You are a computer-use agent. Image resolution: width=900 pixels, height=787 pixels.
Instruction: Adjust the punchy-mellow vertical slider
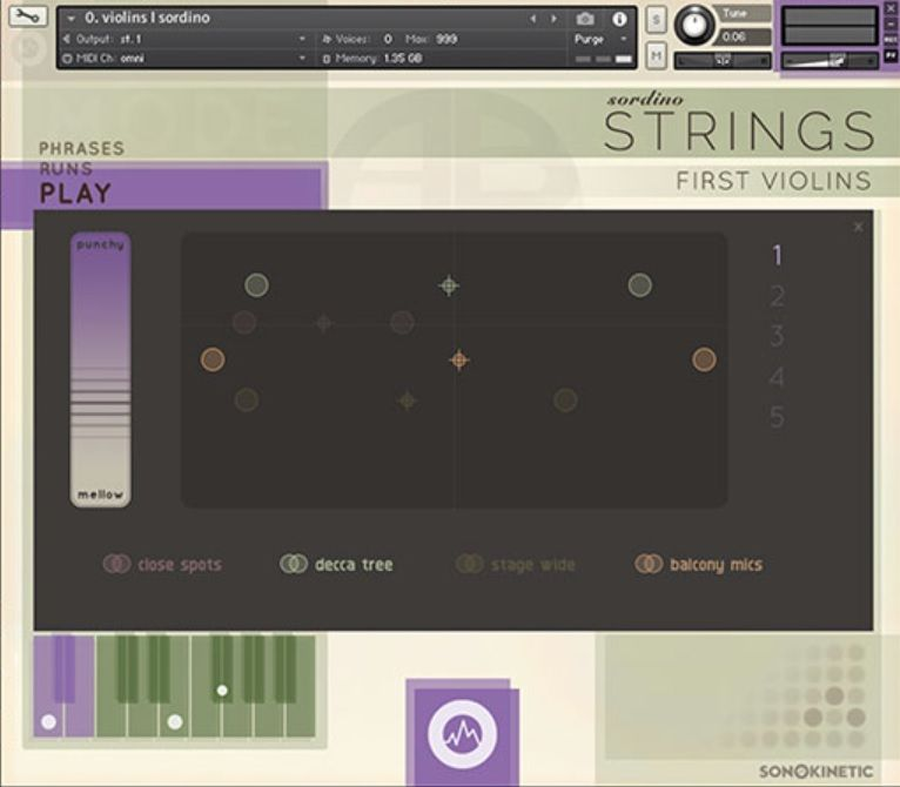(100, 370)
